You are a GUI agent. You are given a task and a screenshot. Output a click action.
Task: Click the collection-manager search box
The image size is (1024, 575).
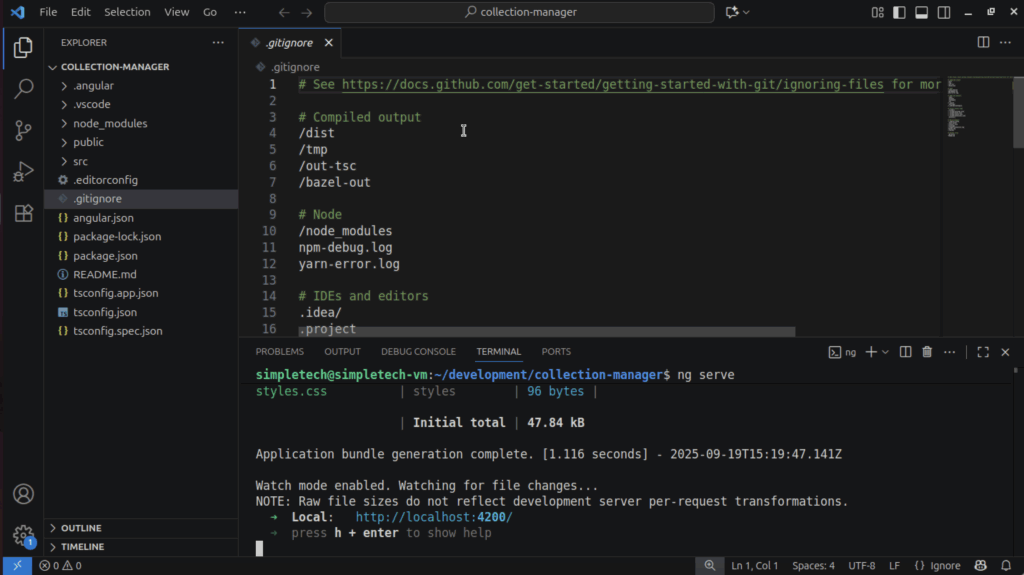click(x=519, y=12)
